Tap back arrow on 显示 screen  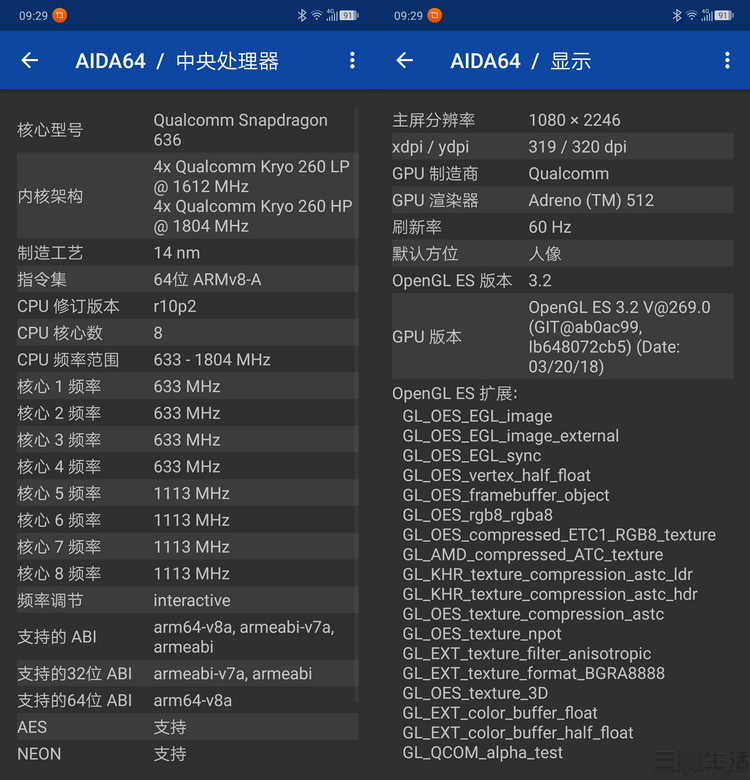[404, 61]
